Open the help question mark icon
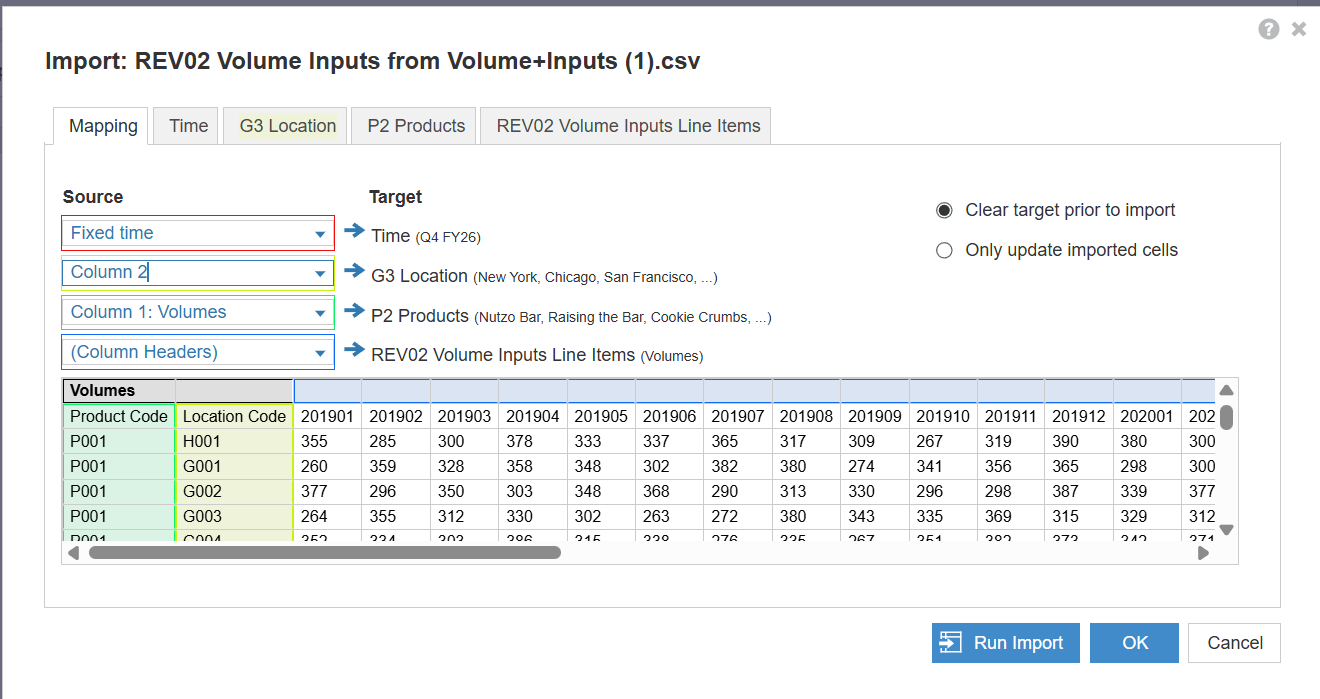 [x=1269, y=29]
